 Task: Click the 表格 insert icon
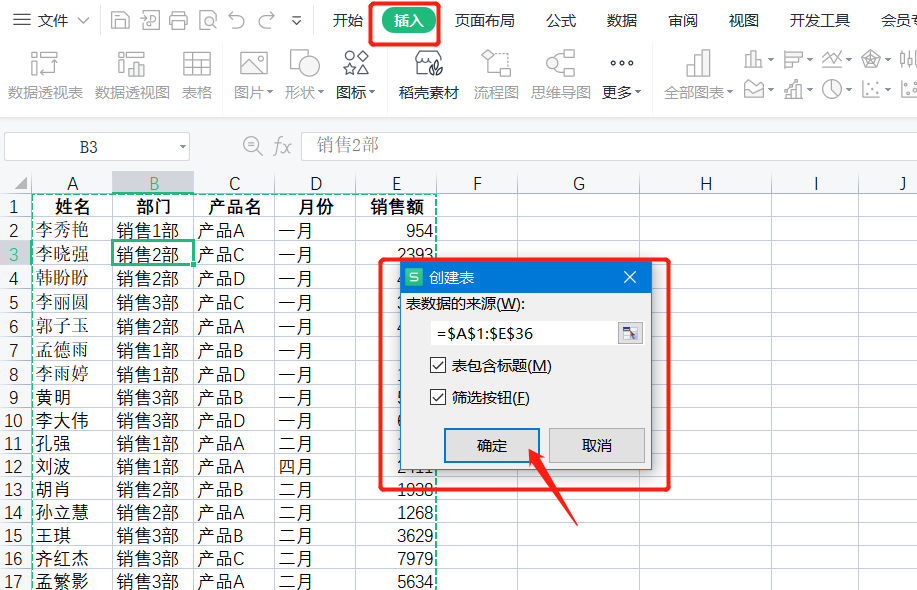[196, 75]
